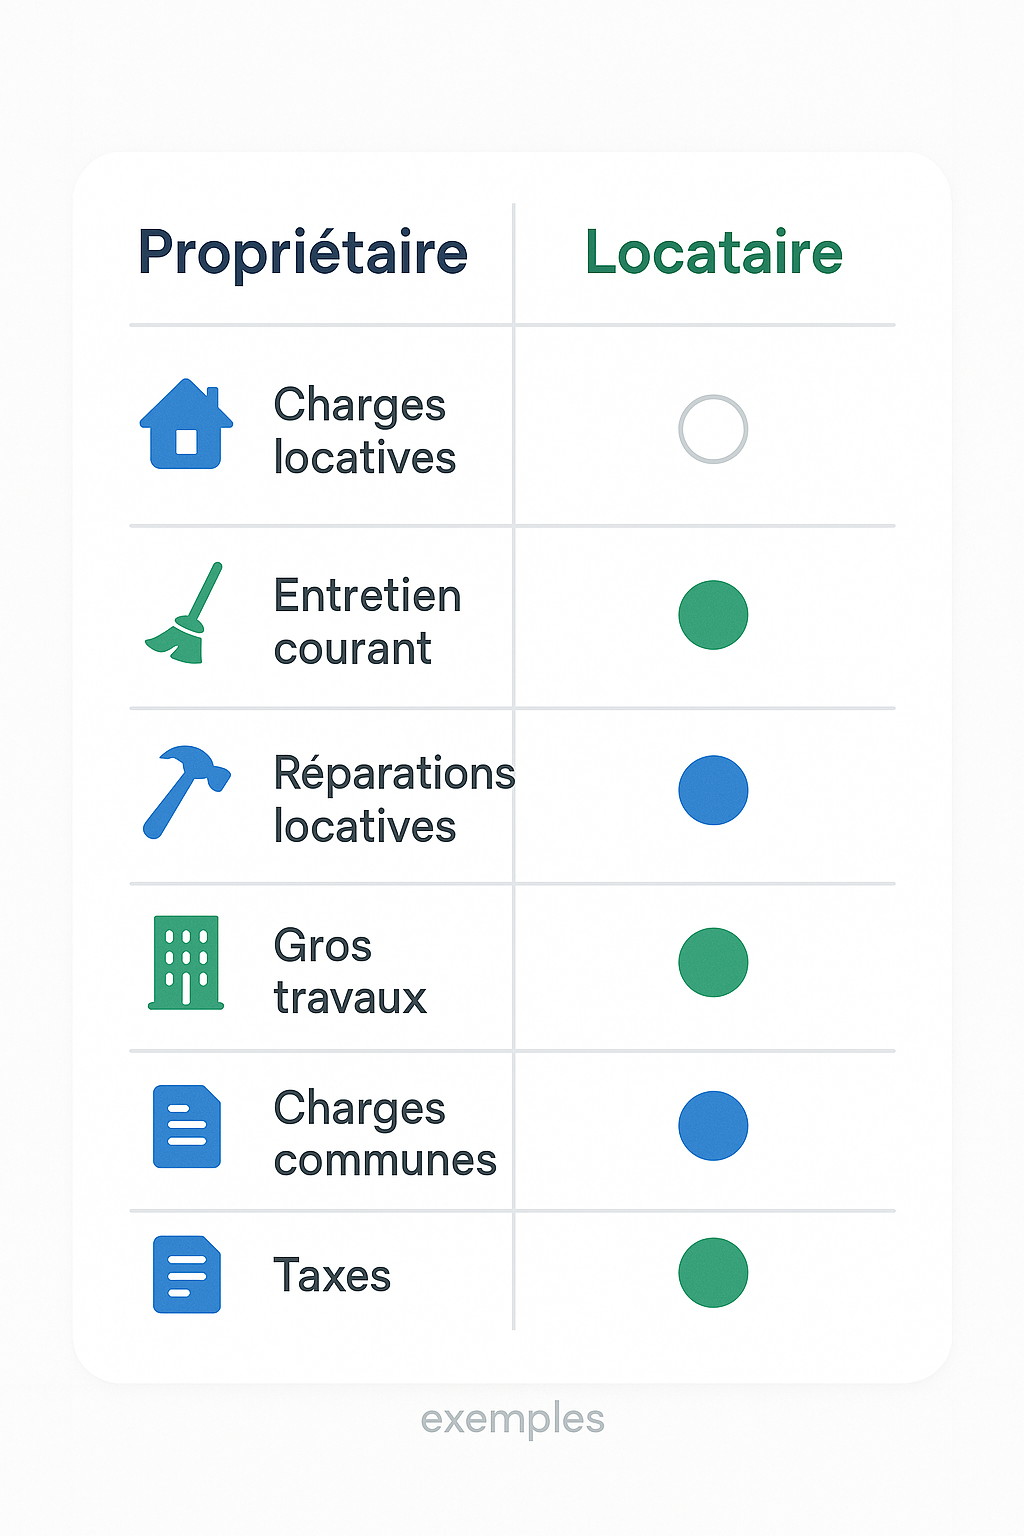Click the green building icon
Viewport: 1024px width, 1536px height.
point(186,963)
